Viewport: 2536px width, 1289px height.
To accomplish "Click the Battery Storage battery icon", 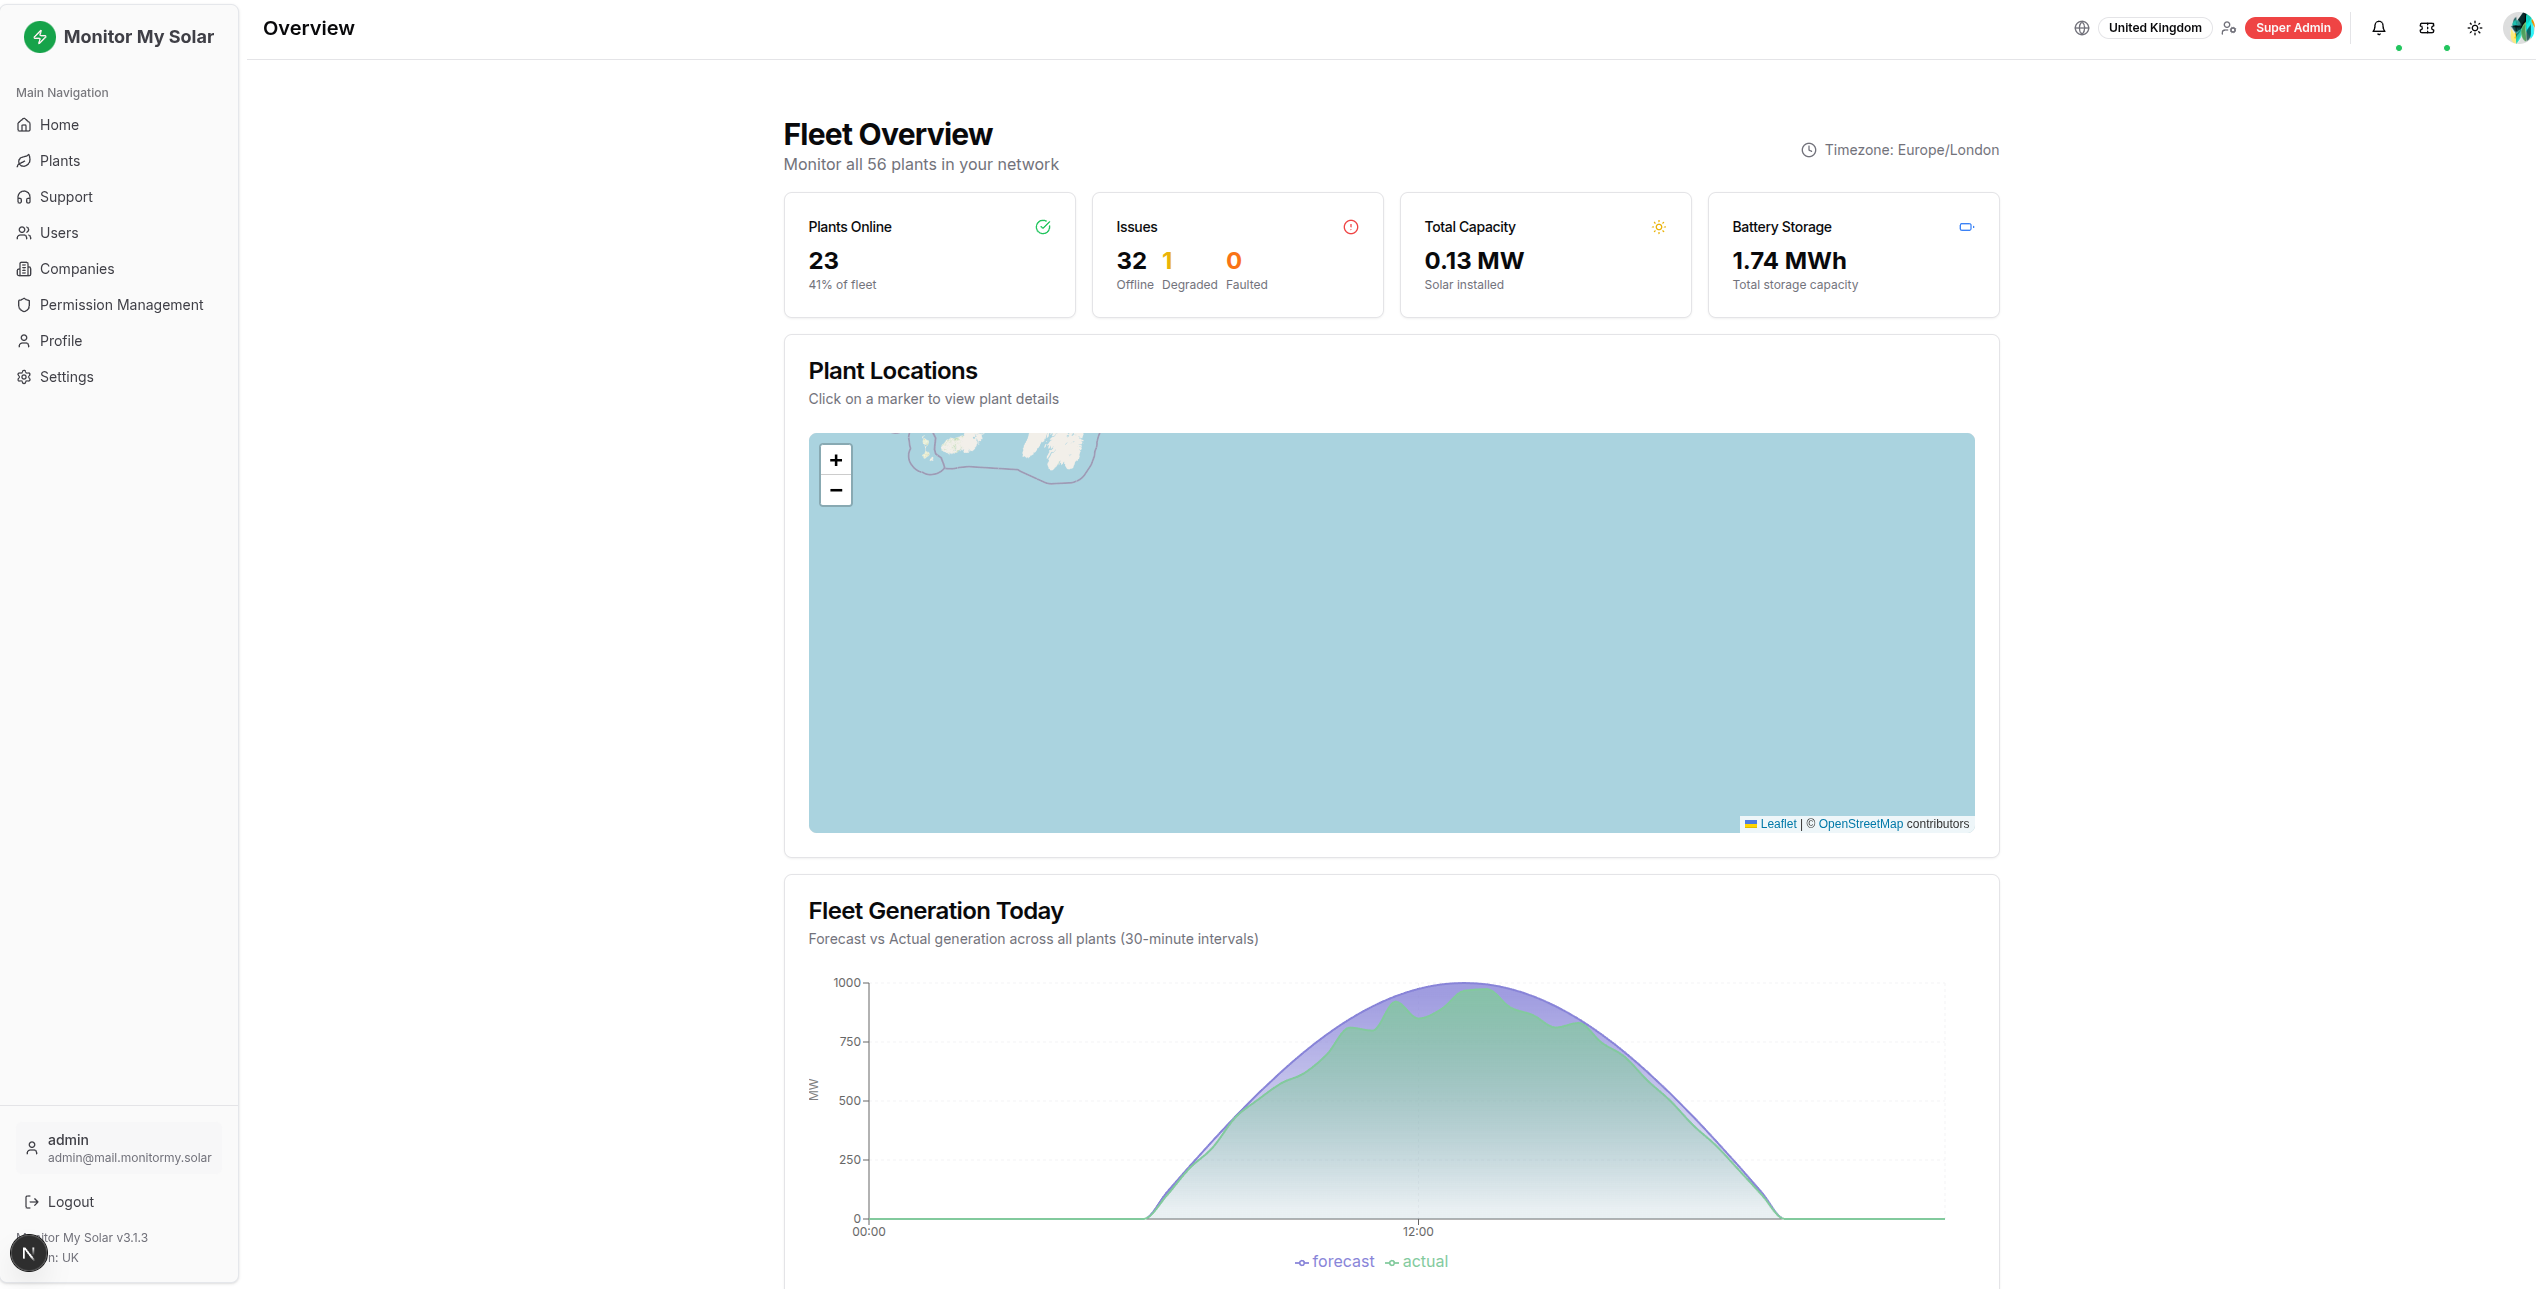I will tap(1967, 227).
